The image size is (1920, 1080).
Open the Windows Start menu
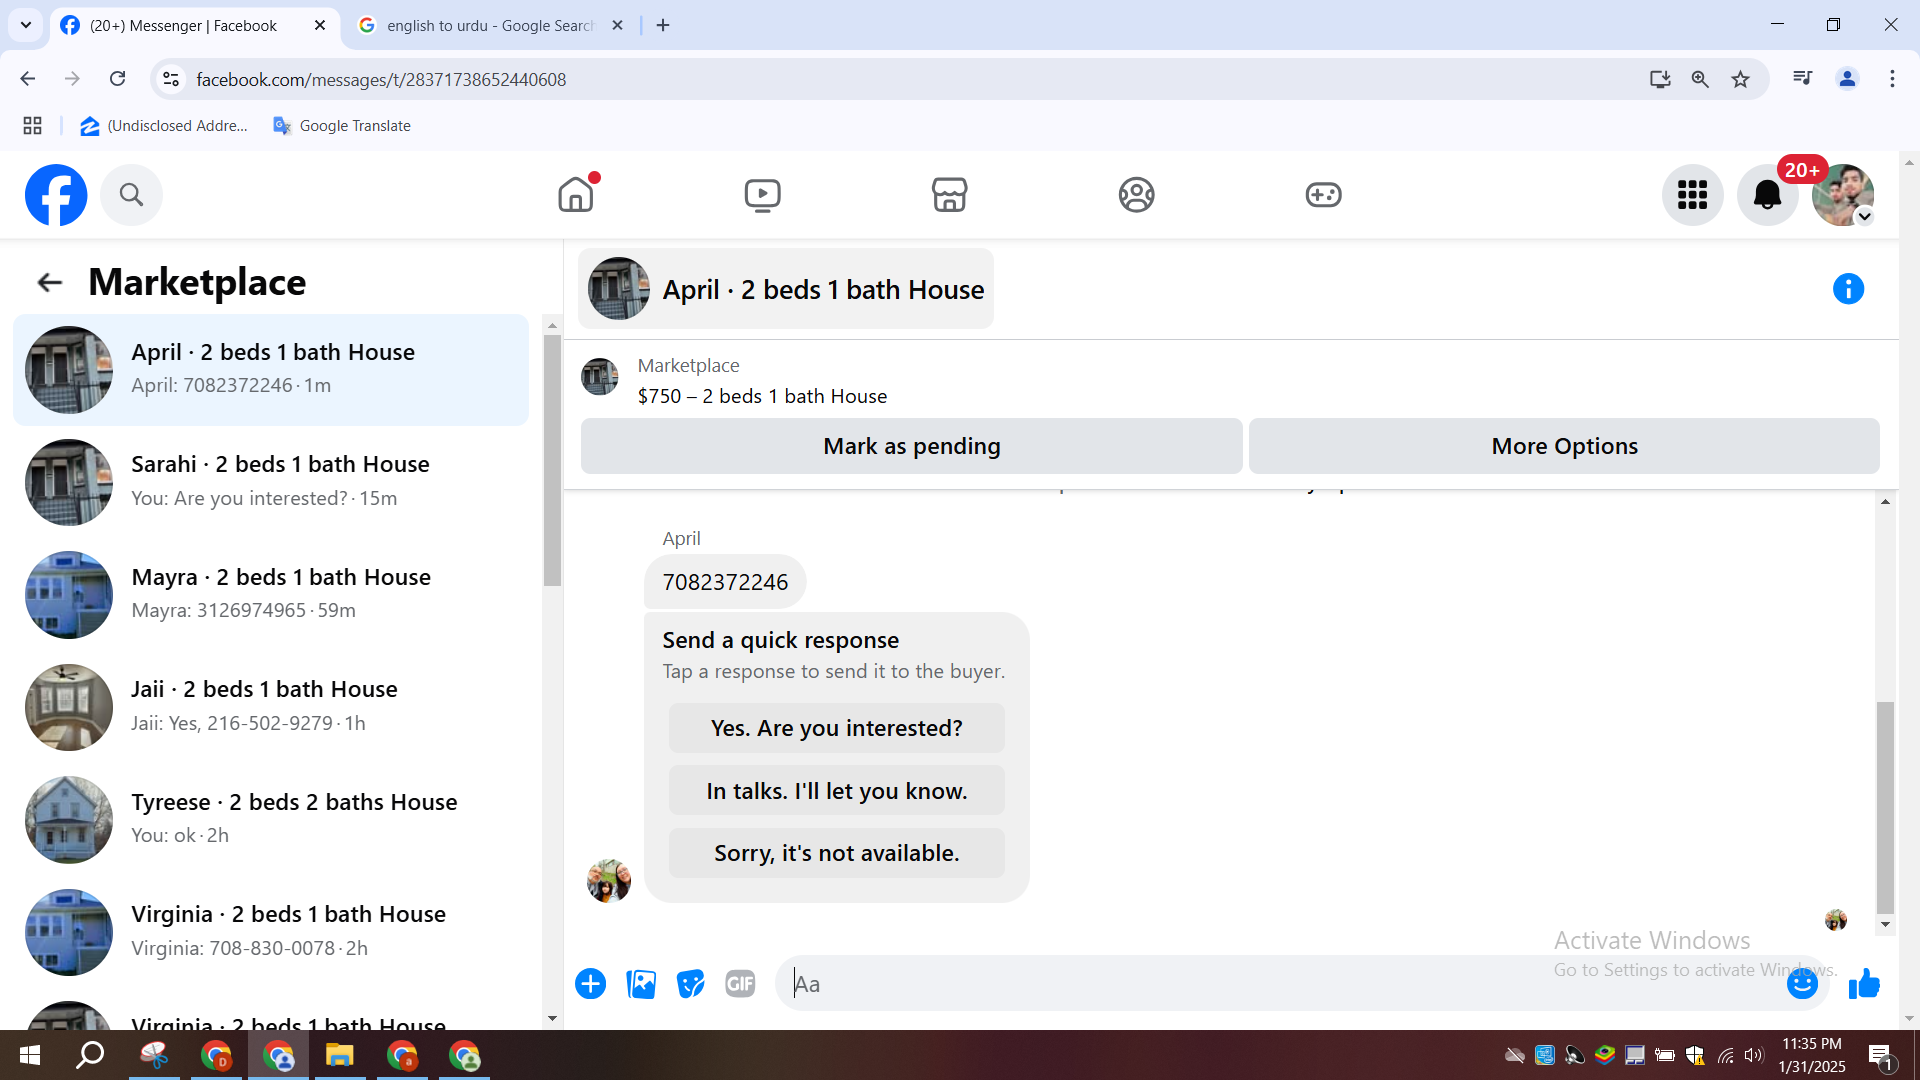click(30, 1055)
